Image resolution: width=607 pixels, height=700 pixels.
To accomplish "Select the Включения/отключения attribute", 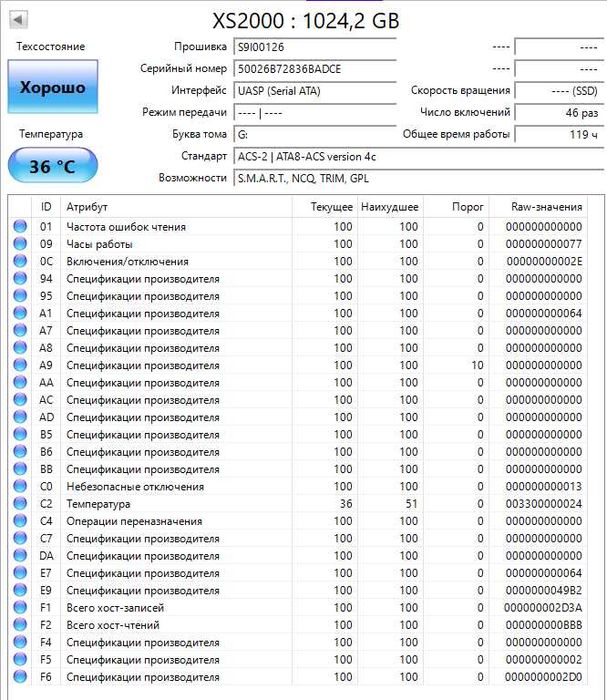I will tap(127, 261).
